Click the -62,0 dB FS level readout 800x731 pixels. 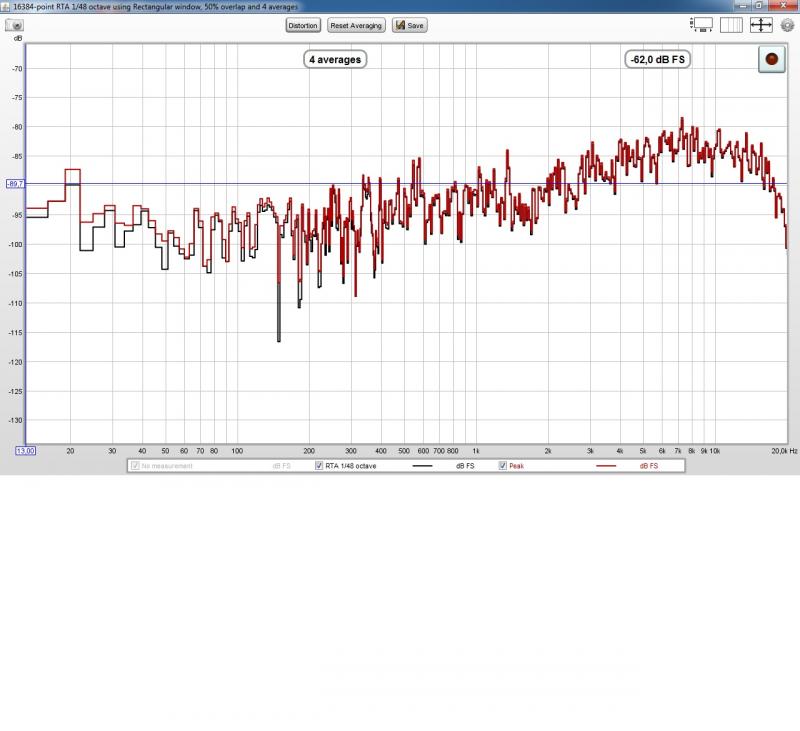click(658, 60)
